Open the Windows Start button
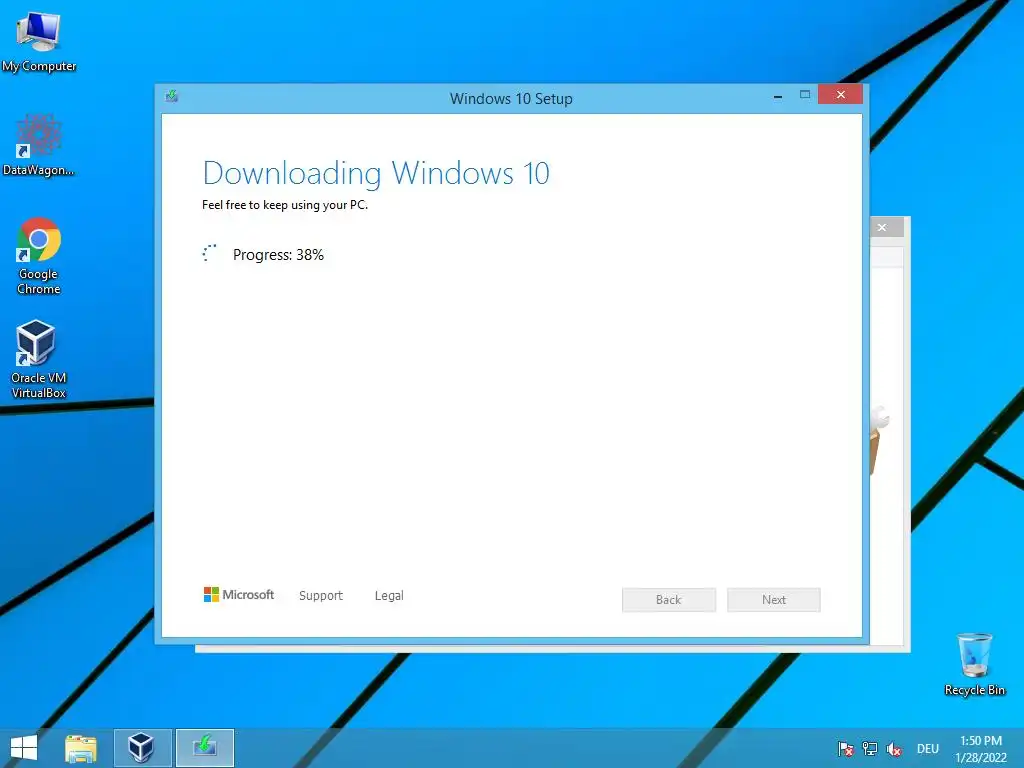Viewport: 1024px width, 768px height. tap(24, 748)
